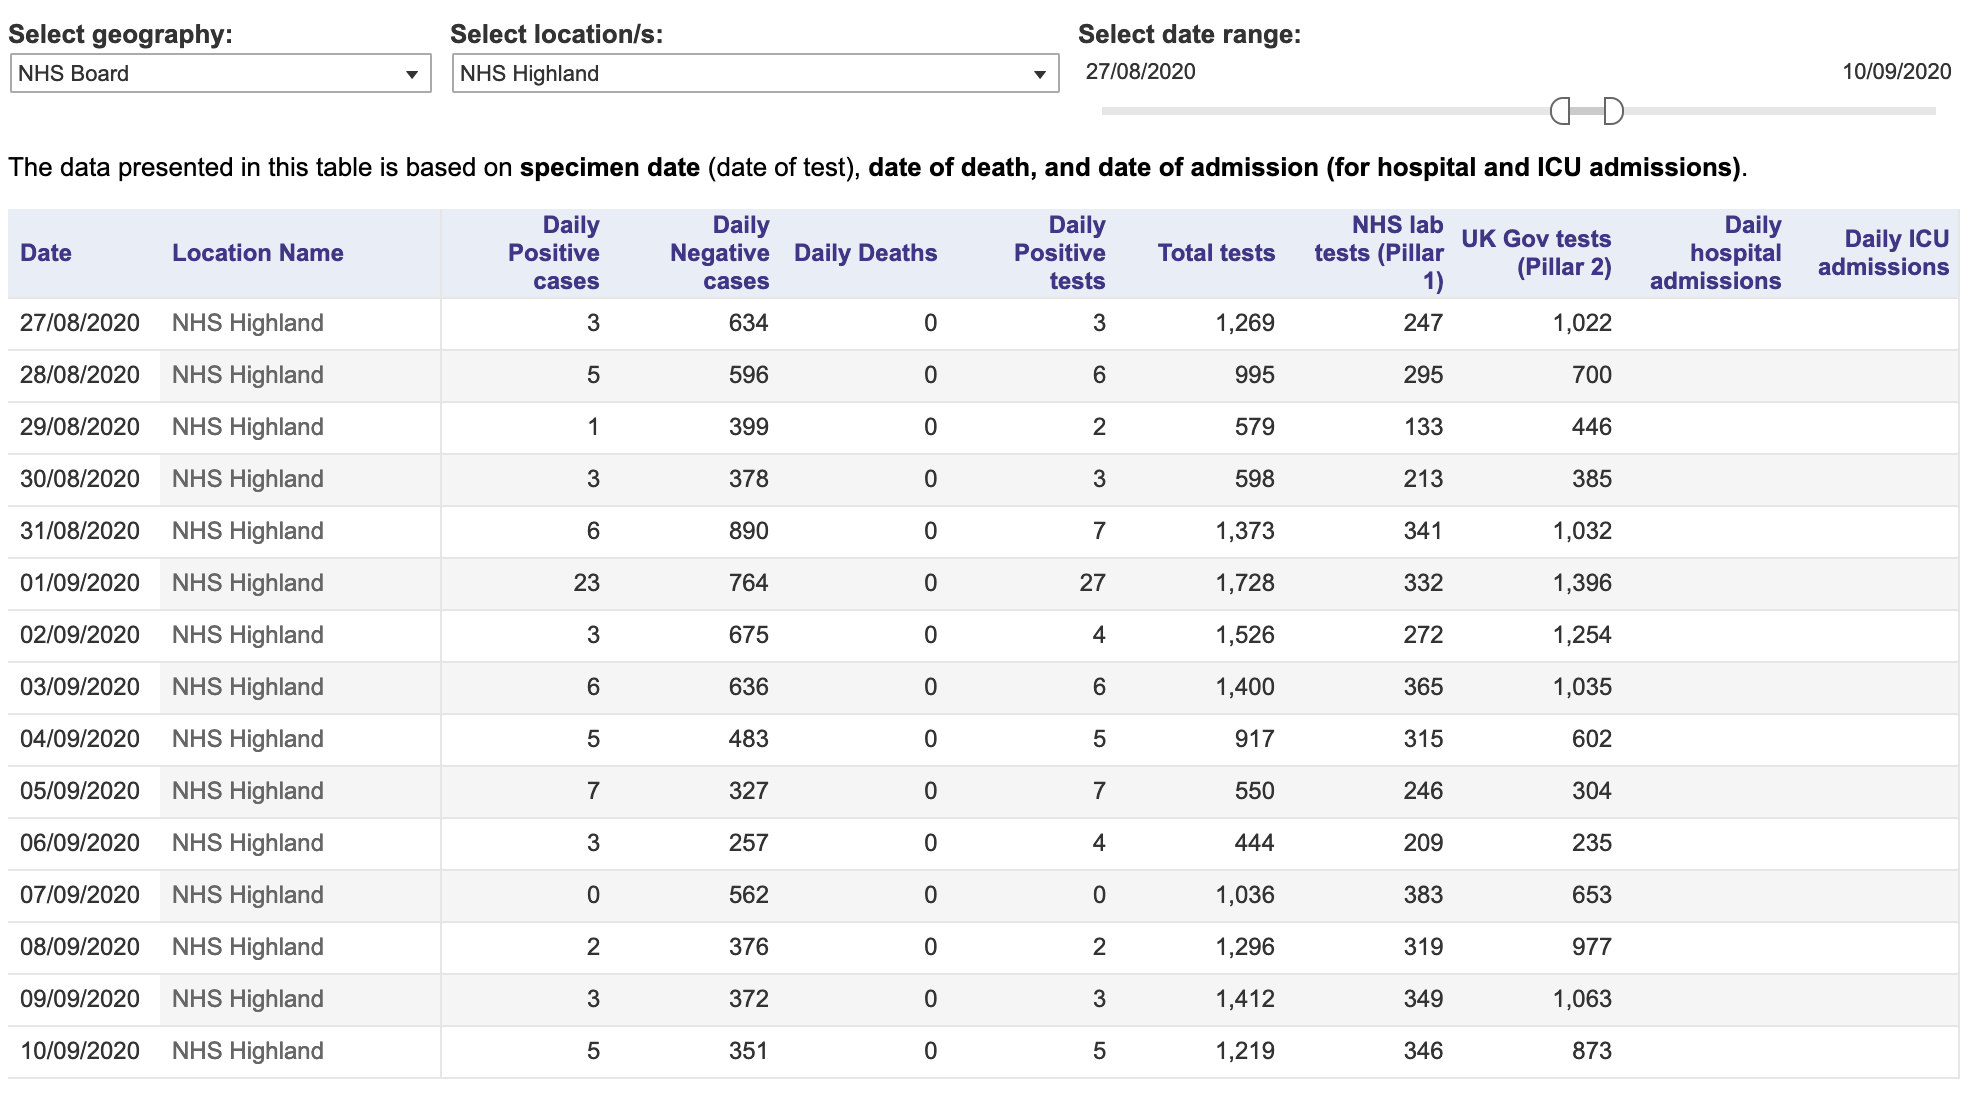1976x1098 pixels.
Task: Click the date cell 08/09/2020
Action: click(x=80, y=947)
